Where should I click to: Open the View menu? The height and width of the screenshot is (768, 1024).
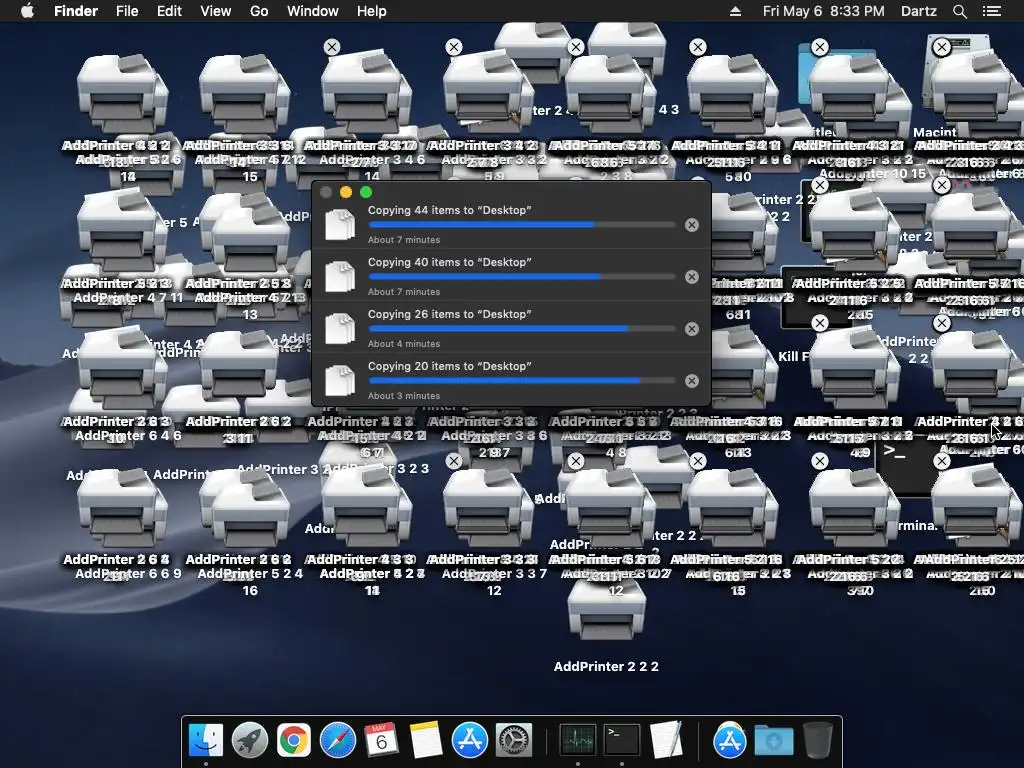pos(216,11)
